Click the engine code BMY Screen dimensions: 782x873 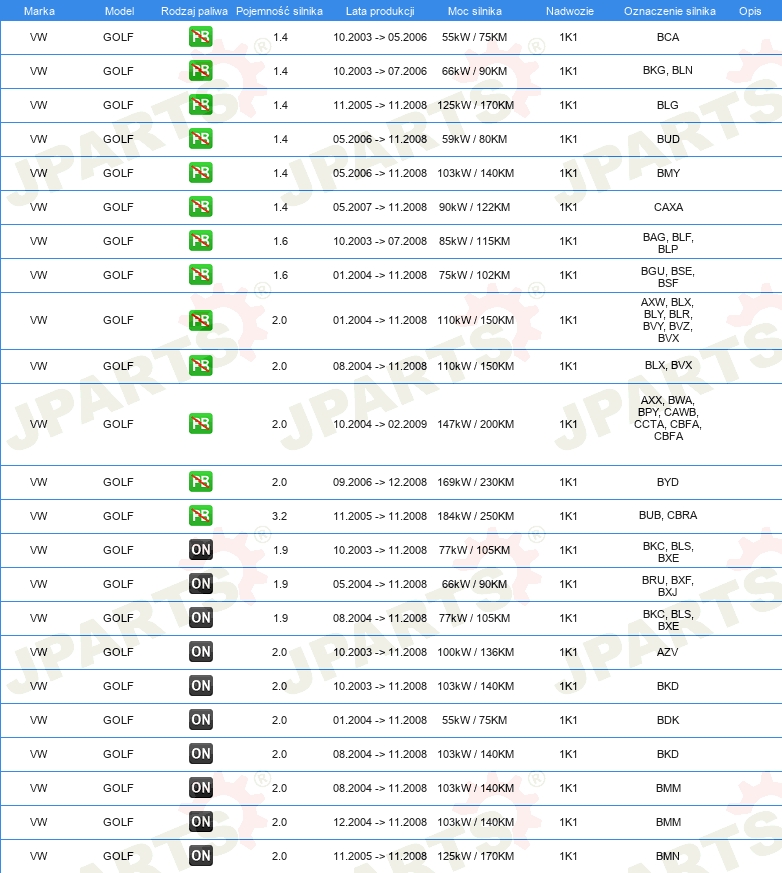(x=668, y=173)
